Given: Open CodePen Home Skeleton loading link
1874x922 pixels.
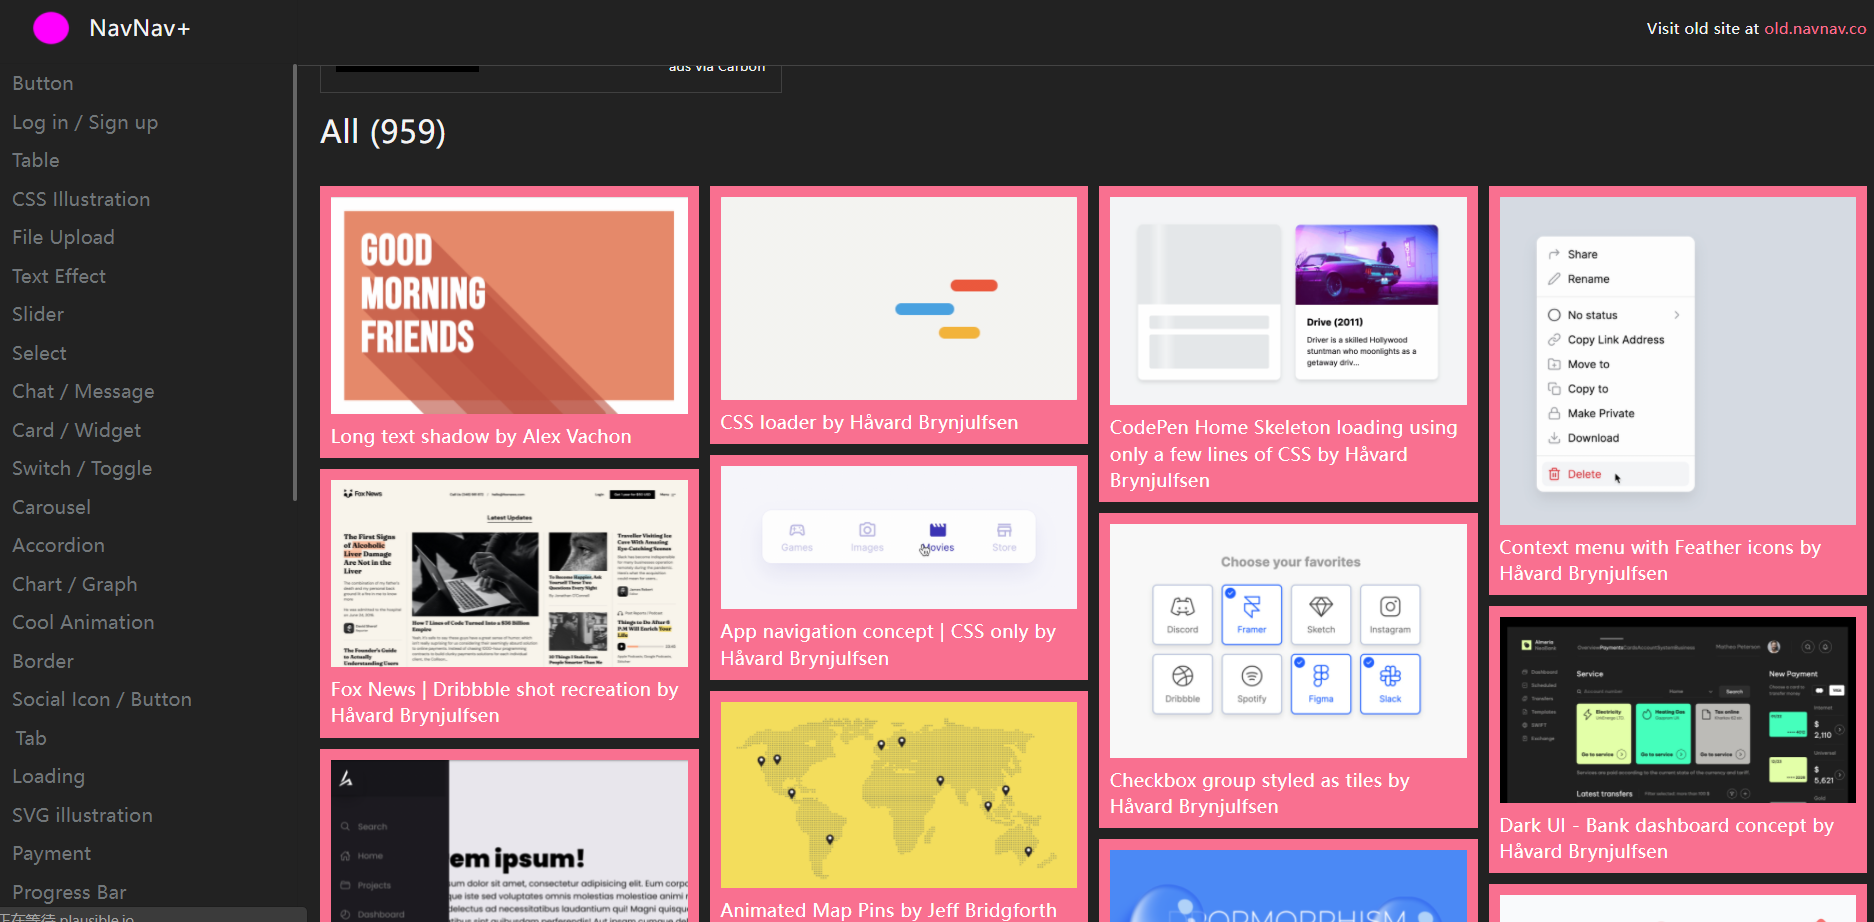Looking at the screenshot, I should [1283, 454].
